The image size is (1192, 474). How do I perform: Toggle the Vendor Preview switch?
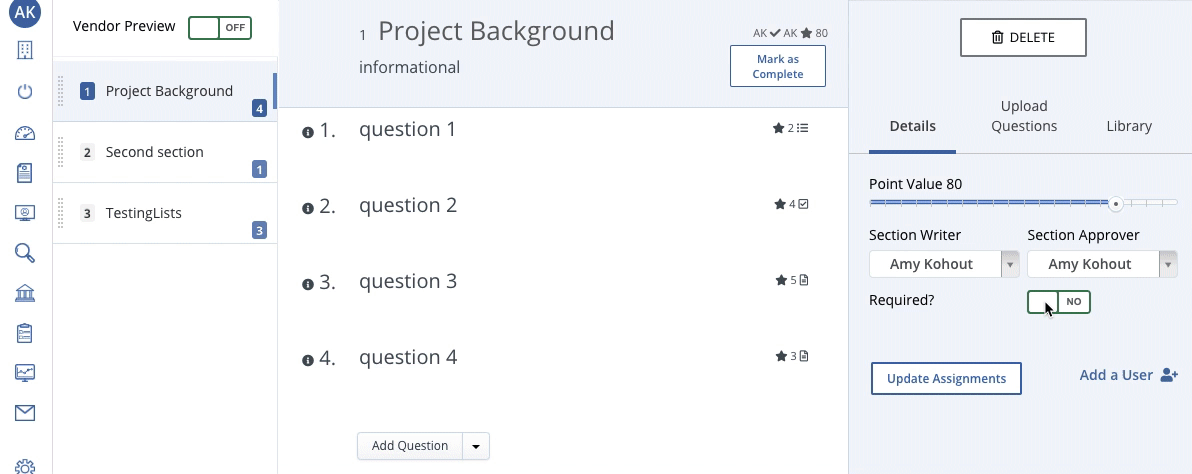(x=220, y=28)
